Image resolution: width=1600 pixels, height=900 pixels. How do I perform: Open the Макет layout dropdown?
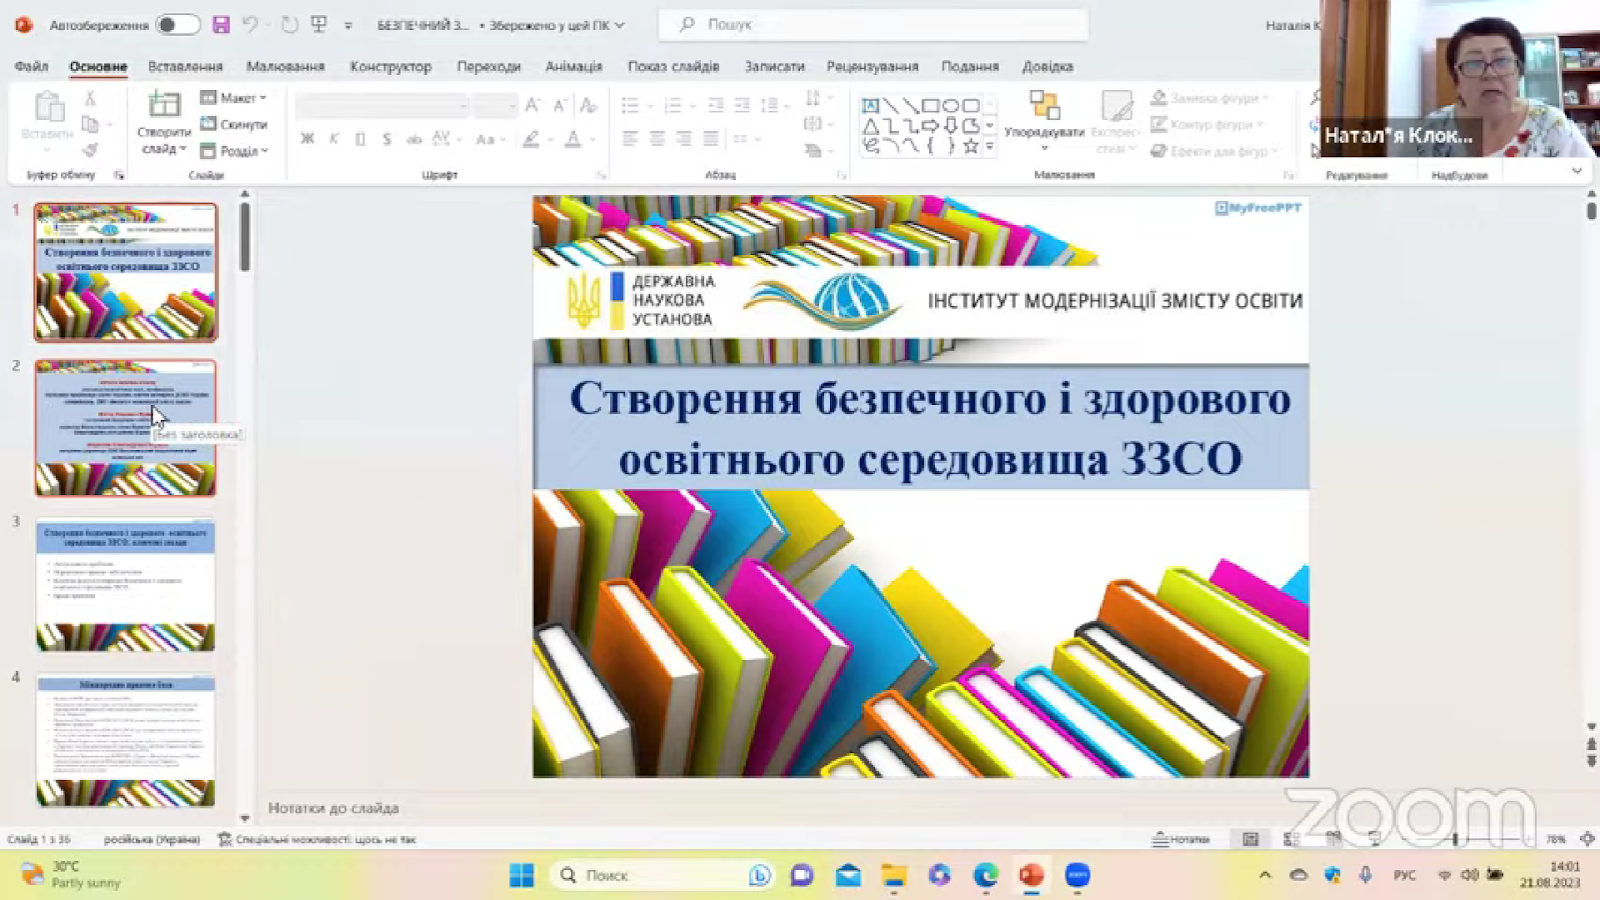click(x=235, y=98)
